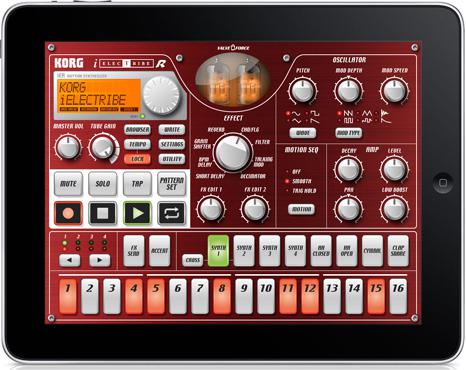Viewport: 466px width, 370px height.
Task: Click the stop square button
Action: (103, 213)
